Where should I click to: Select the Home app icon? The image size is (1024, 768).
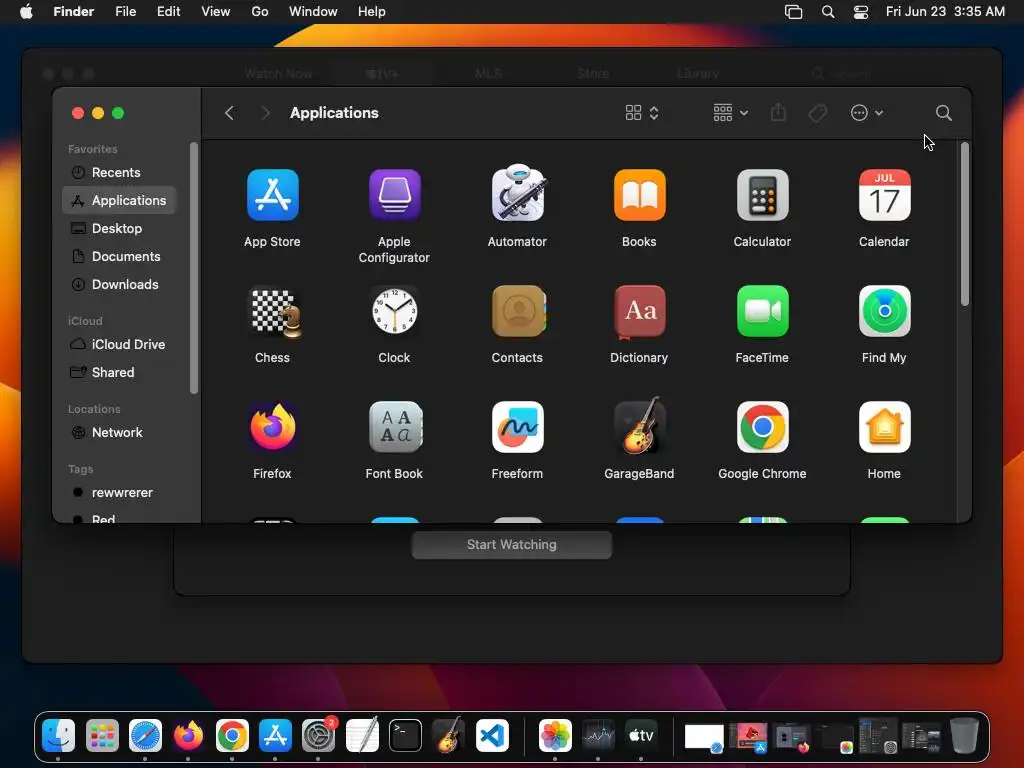pos(884,427)
